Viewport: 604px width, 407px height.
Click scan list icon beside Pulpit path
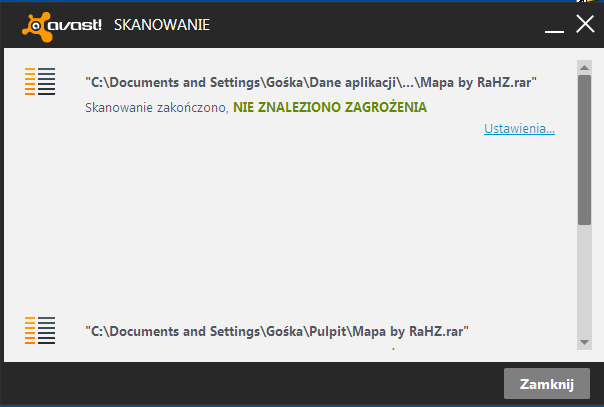tap(40, 330)
